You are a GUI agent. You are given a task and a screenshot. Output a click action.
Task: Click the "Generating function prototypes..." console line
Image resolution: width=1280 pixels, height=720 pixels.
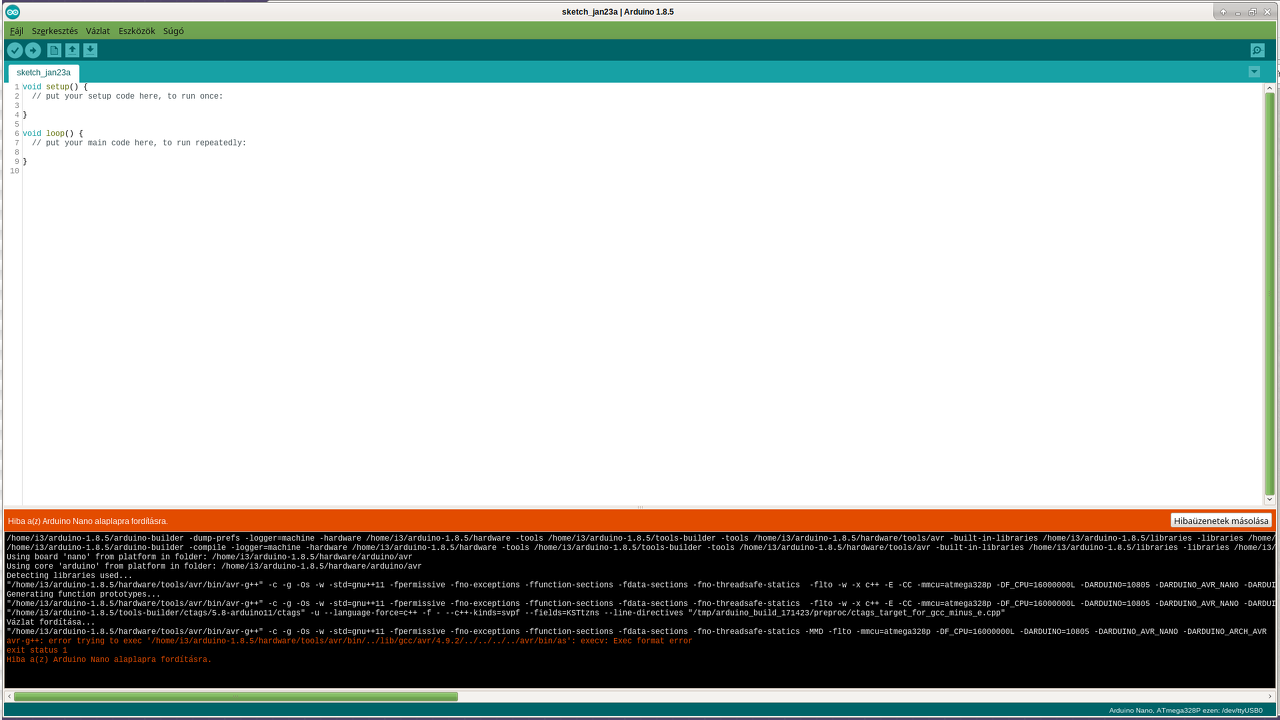tap(83, 594)
